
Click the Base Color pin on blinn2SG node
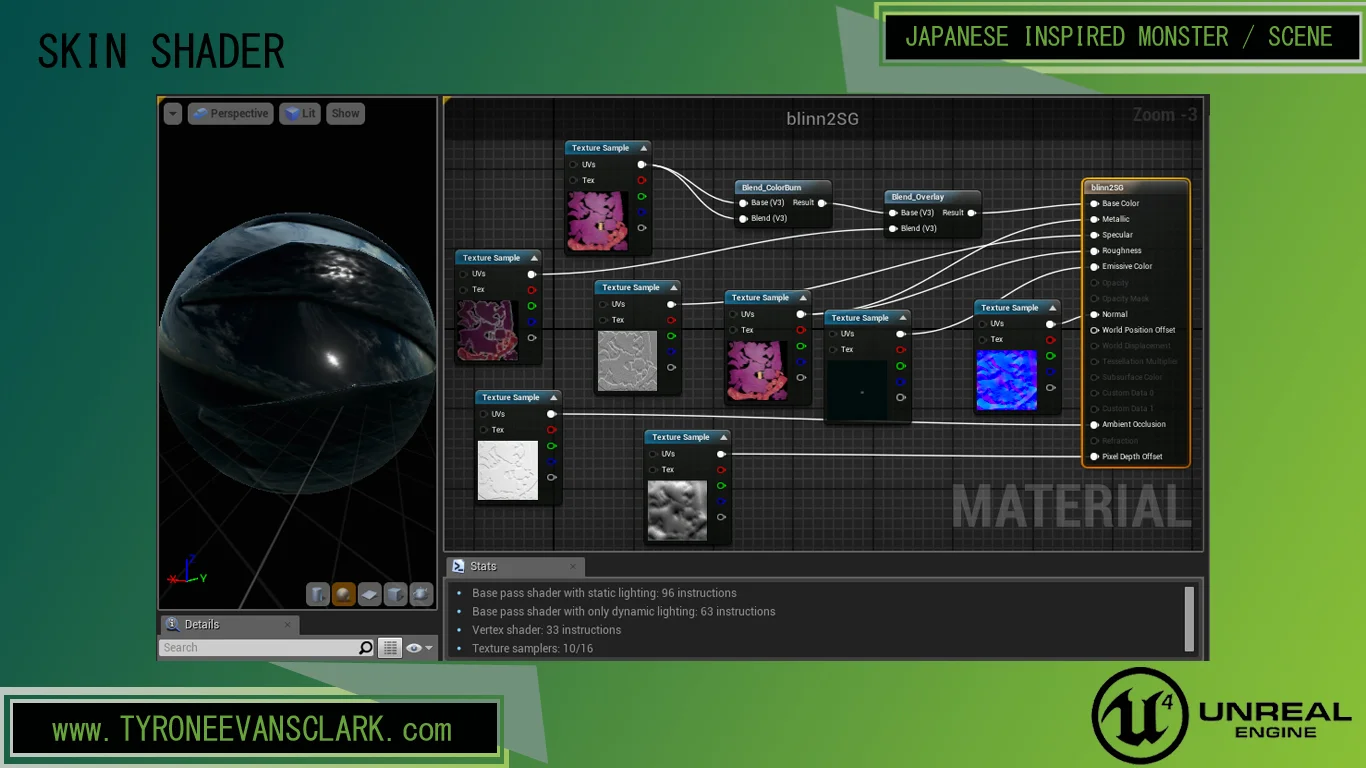1092,203
